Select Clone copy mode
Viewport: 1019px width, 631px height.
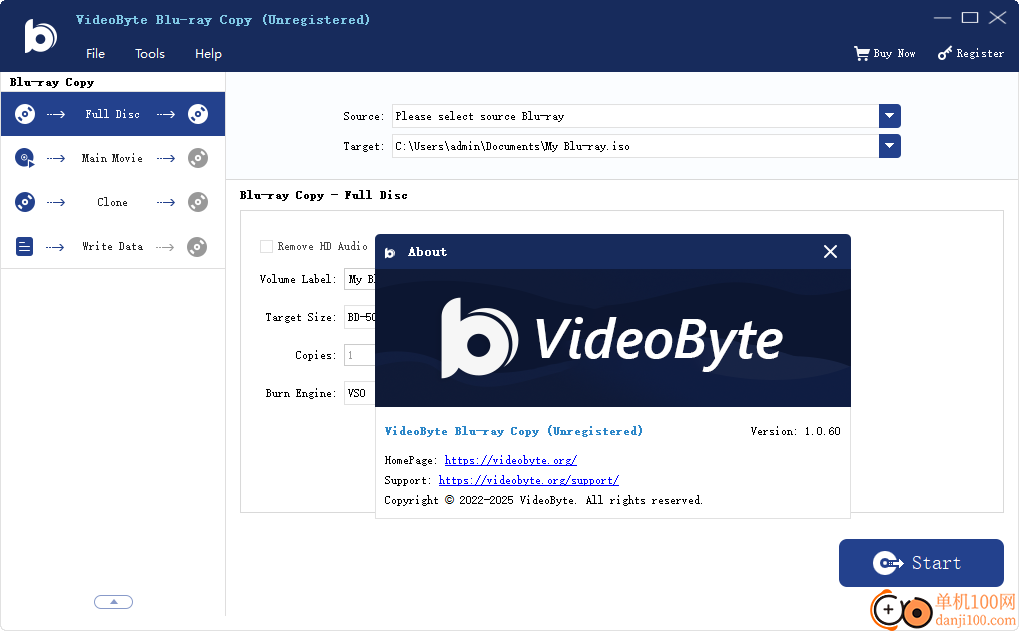click(x=113, y=202)
